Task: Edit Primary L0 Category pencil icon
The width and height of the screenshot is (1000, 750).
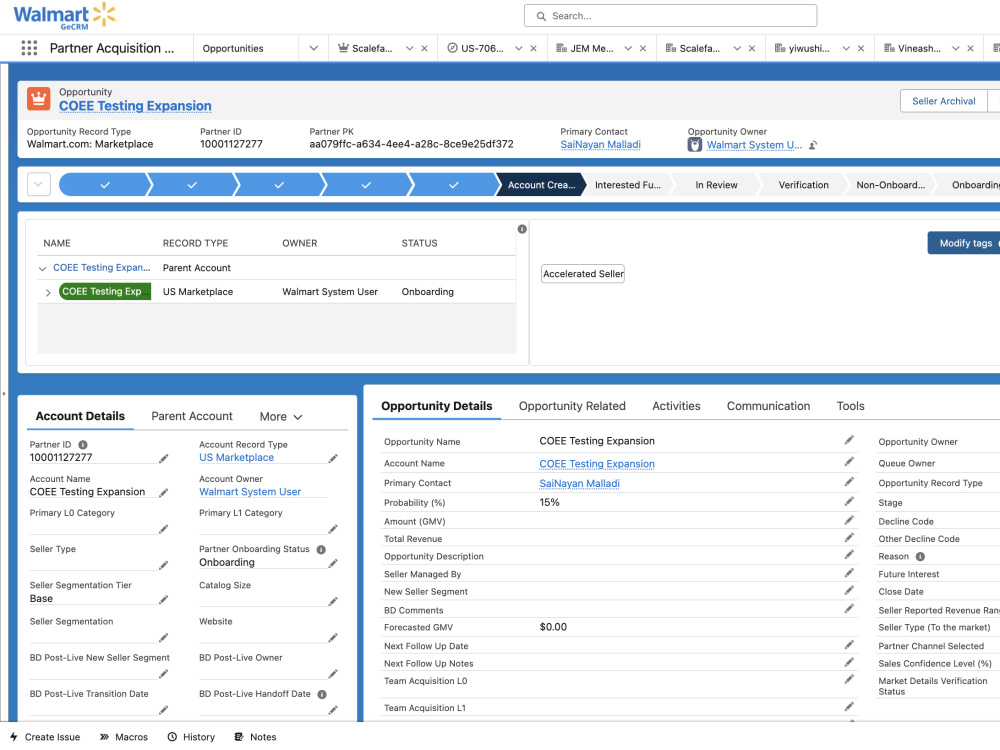Action: pos(164,529)
